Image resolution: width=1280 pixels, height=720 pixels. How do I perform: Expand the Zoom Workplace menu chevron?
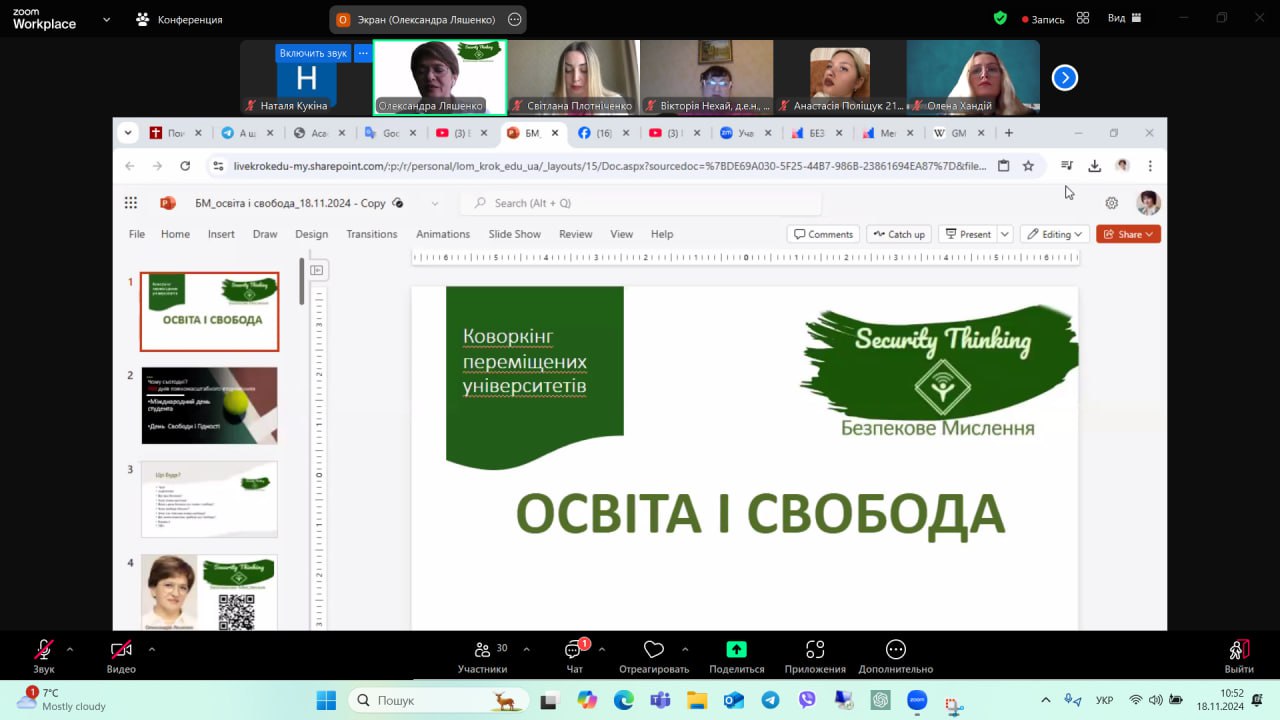[106, 19]
